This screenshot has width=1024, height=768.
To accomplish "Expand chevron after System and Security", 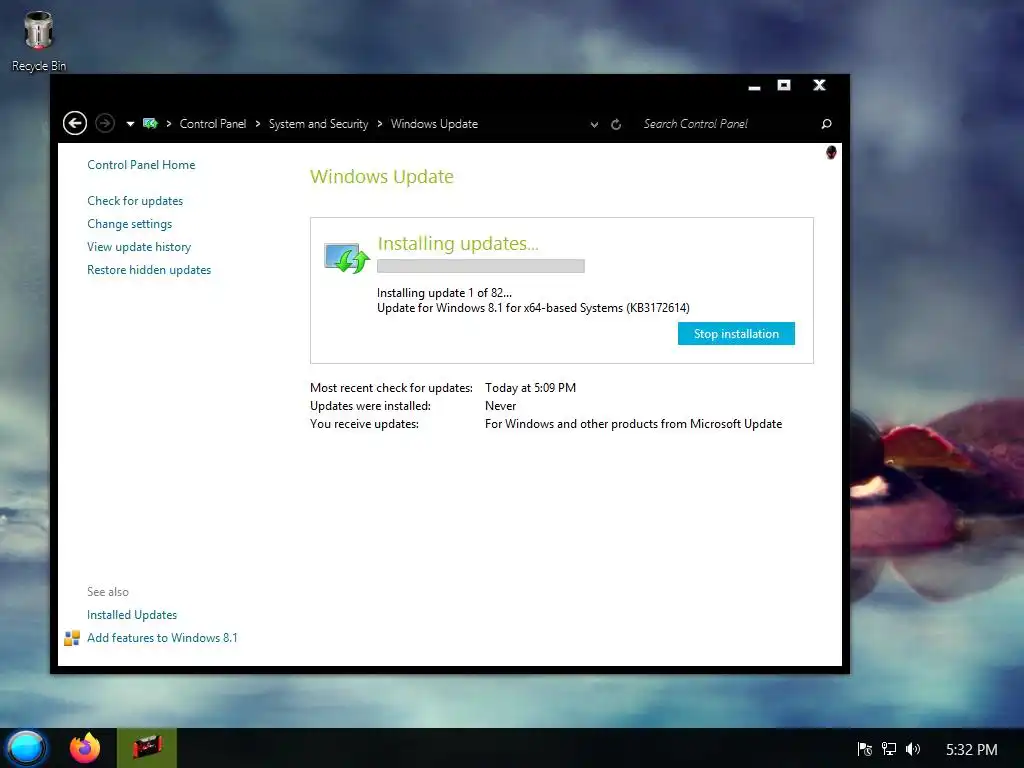I will [379, 124].
